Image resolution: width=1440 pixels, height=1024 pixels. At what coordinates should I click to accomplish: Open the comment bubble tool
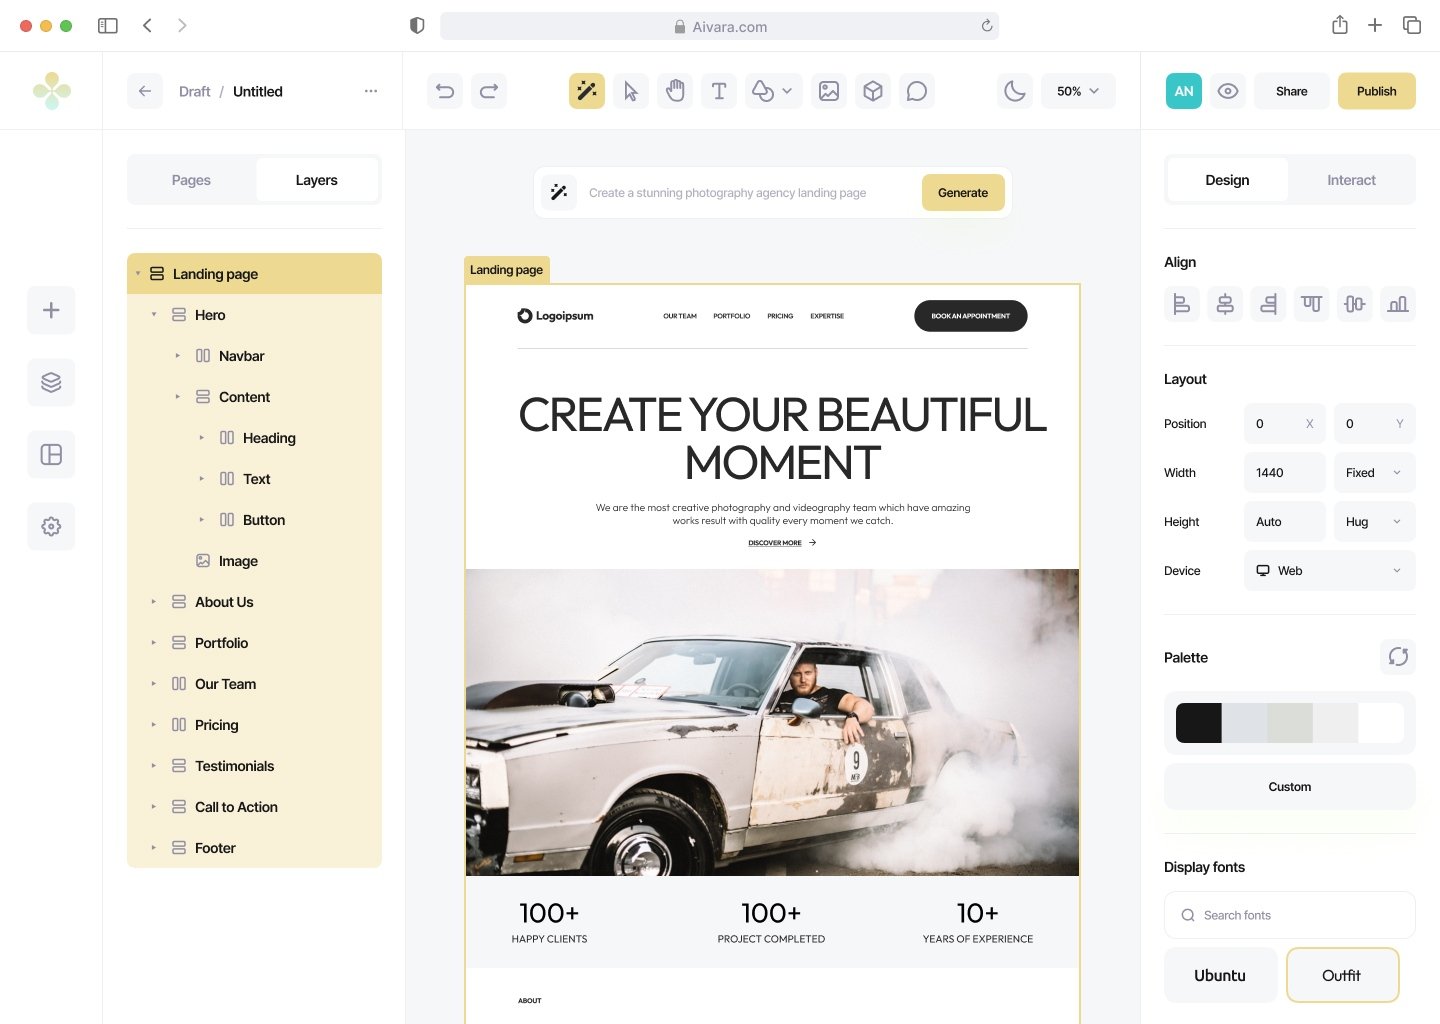(x=917, y=91)
